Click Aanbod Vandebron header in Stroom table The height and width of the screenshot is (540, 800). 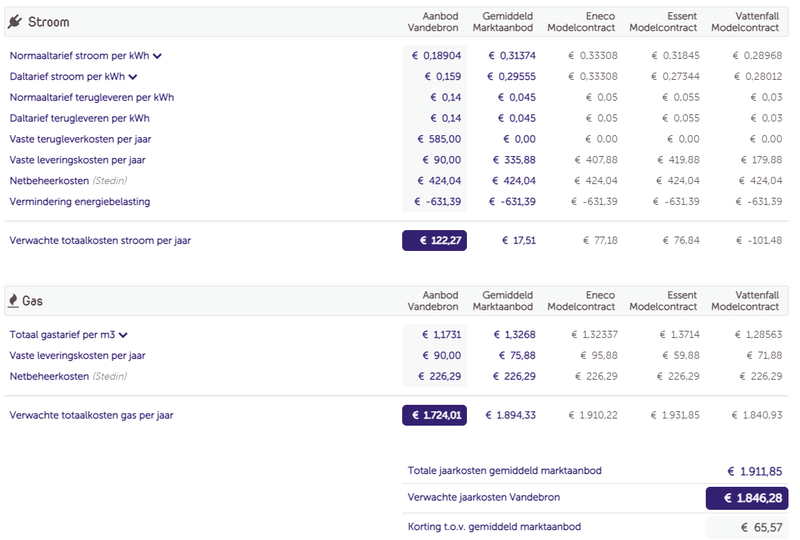click(x=433, y=22)
